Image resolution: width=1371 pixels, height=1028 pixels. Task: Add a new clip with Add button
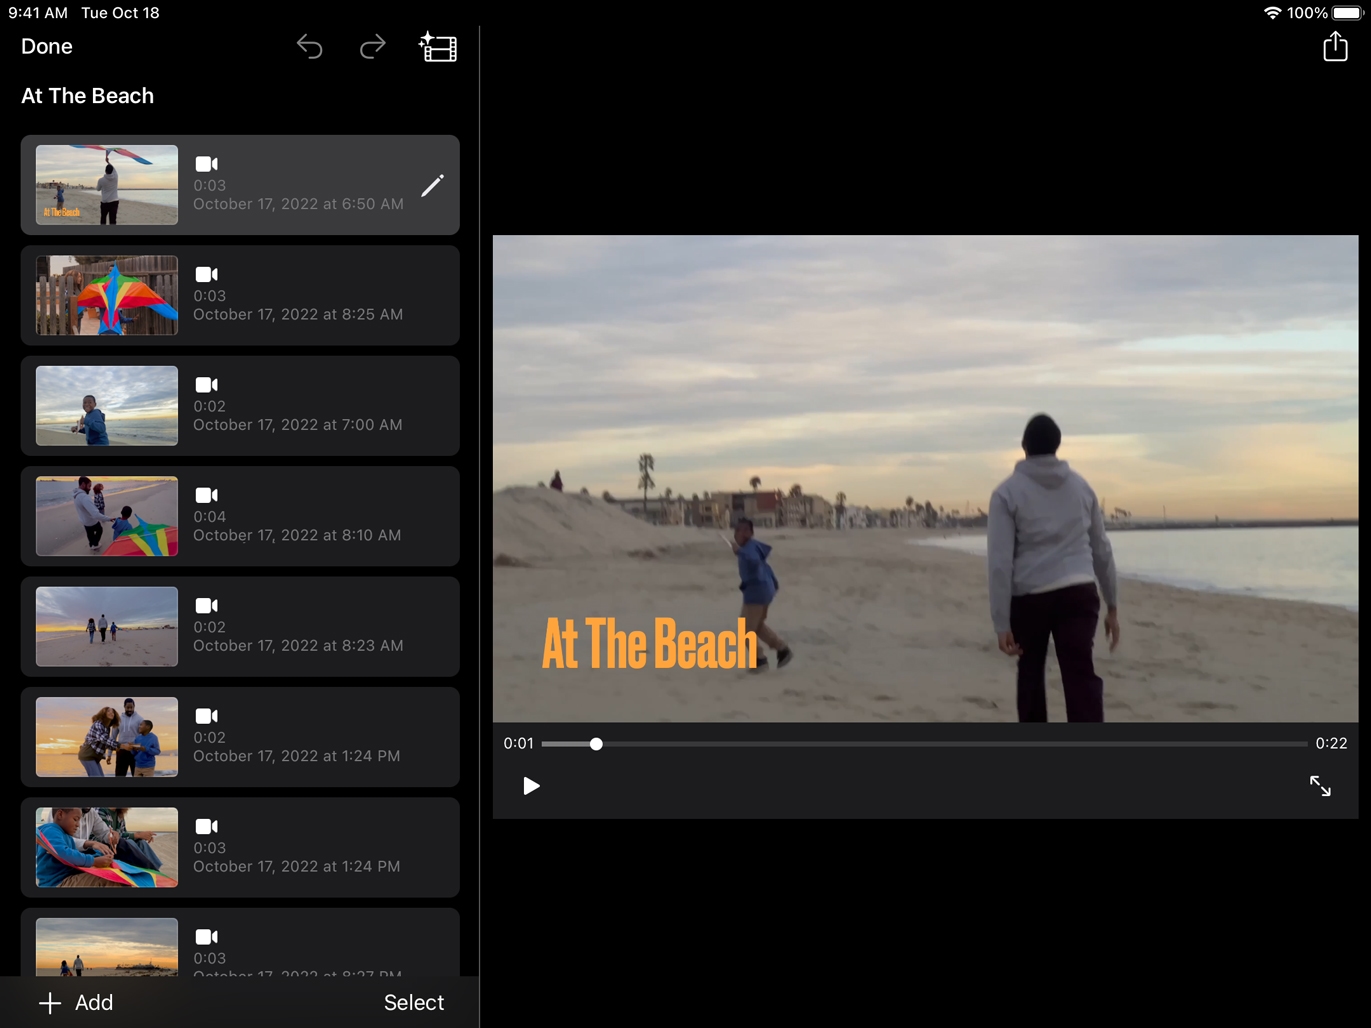pyautogui.click(x=76, y=1002)
